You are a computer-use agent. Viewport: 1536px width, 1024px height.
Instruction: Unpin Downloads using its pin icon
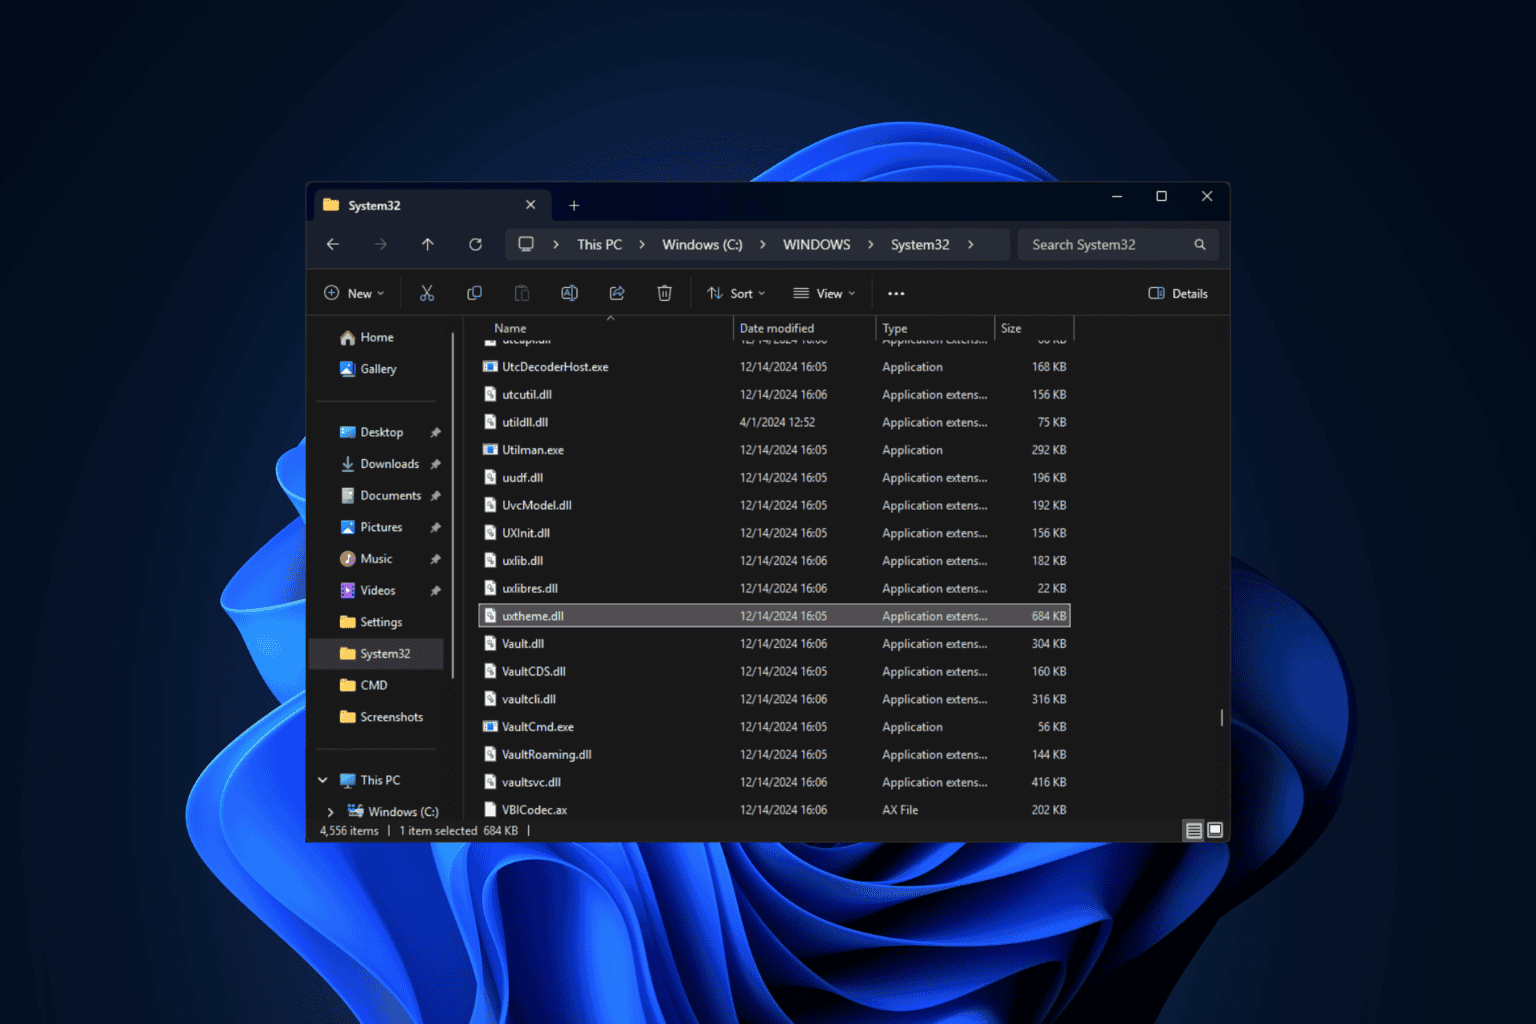pyautogui.click(x=435, y=464)
